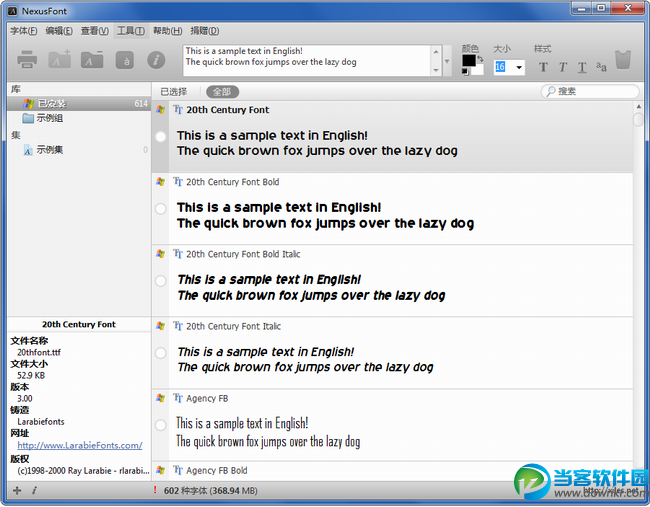Click the add font folder icon
The width and height of the screenshot is (650, 507).
click(x=60, y=60)
